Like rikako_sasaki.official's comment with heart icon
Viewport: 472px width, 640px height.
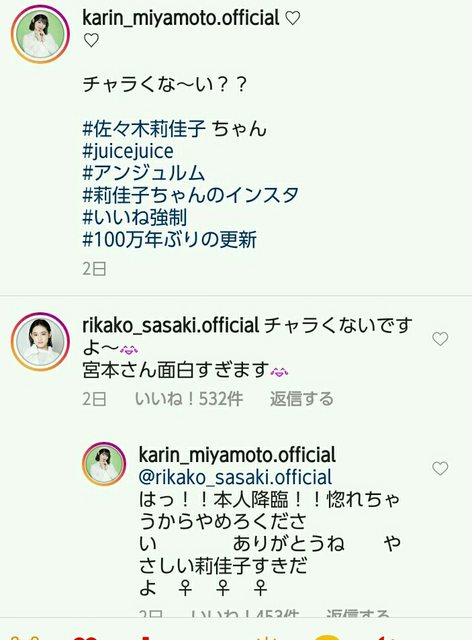(440, 339)
